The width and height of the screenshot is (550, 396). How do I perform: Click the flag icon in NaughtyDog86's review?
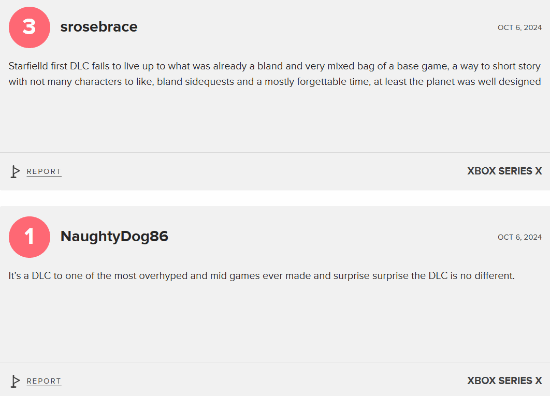15,381
